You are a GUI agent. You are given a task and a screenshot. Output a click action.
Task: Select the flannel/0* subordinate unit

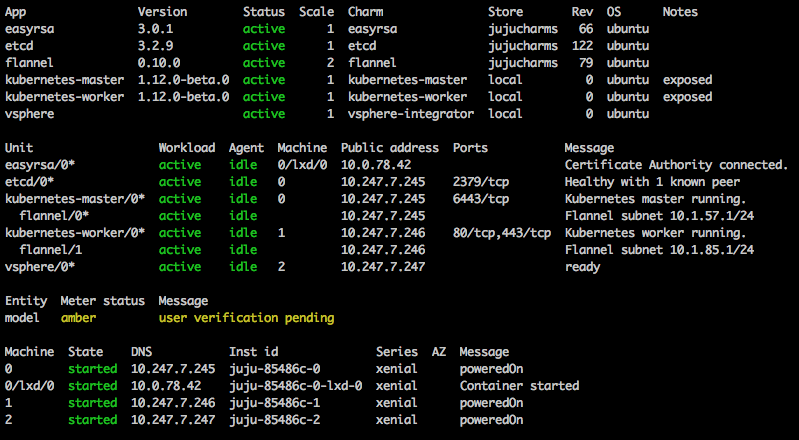tap(54, 216)
